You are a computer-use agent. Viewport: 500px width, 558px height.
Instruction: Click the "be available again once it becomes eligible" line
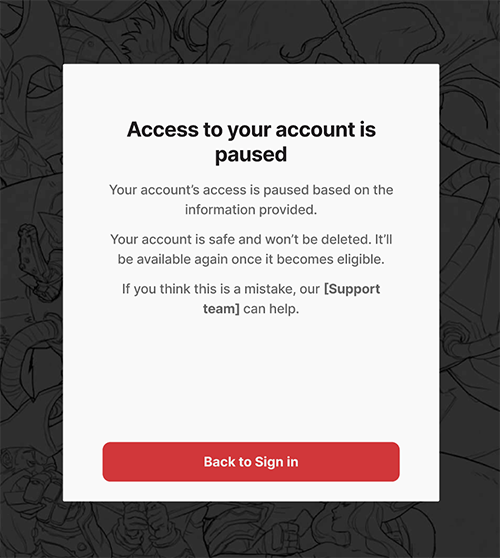(x=251, y=259)
